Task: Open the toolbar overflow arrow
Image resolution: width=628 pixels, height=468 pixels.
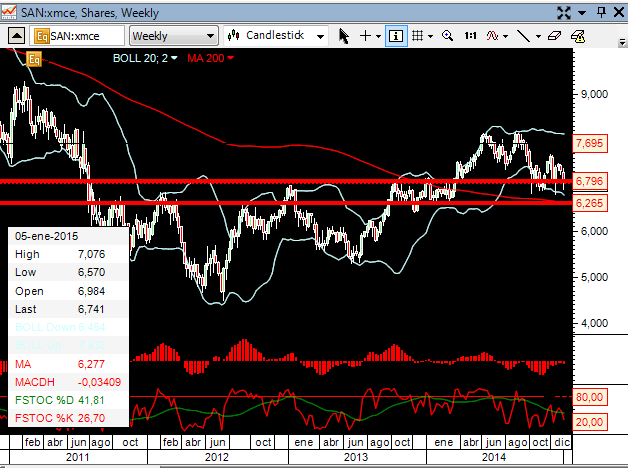Action: 622,42
